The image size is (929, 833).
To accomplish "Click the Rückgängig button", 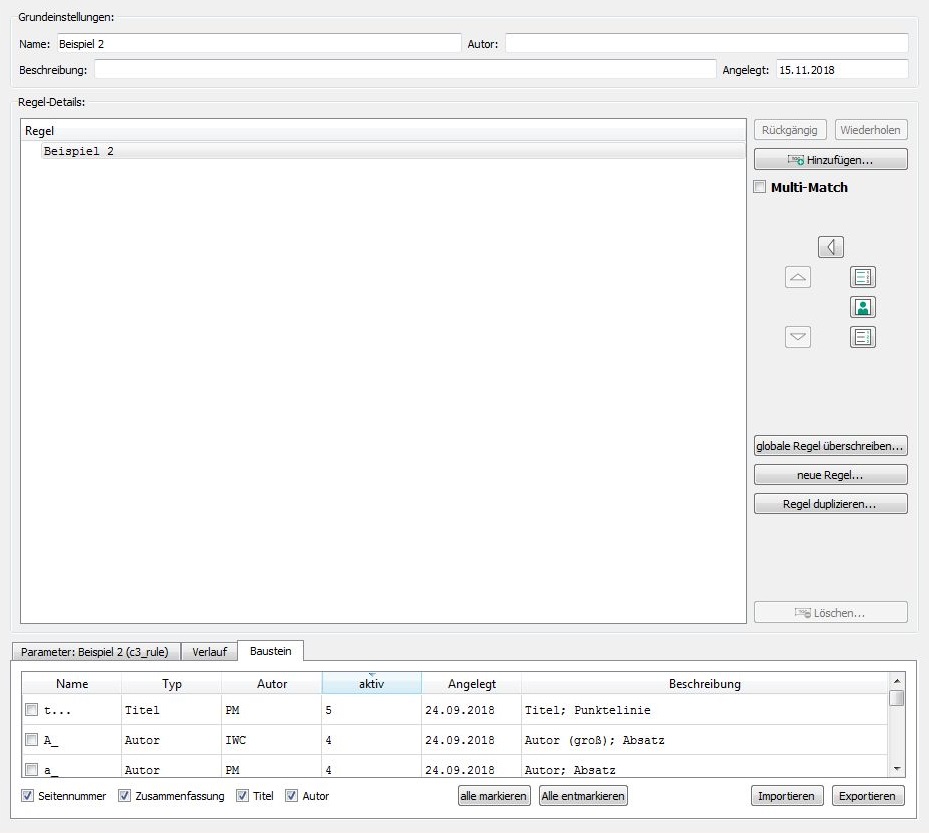I will pos(790,130).
